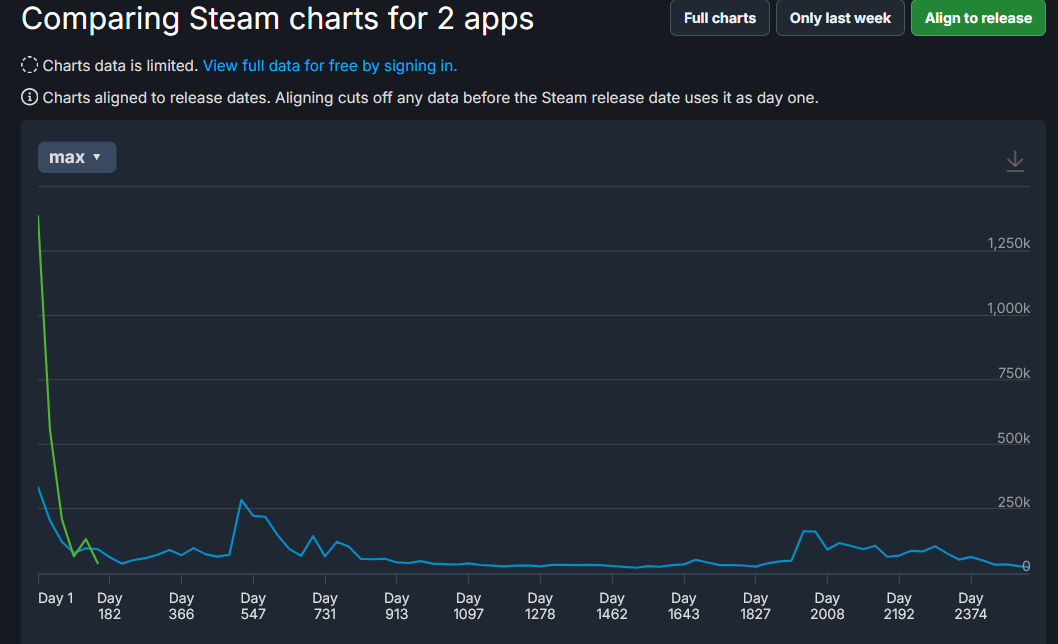Click the Day 1097 axis label
The width and height of the screenshot is (1058, 644).
click(468, 606)
